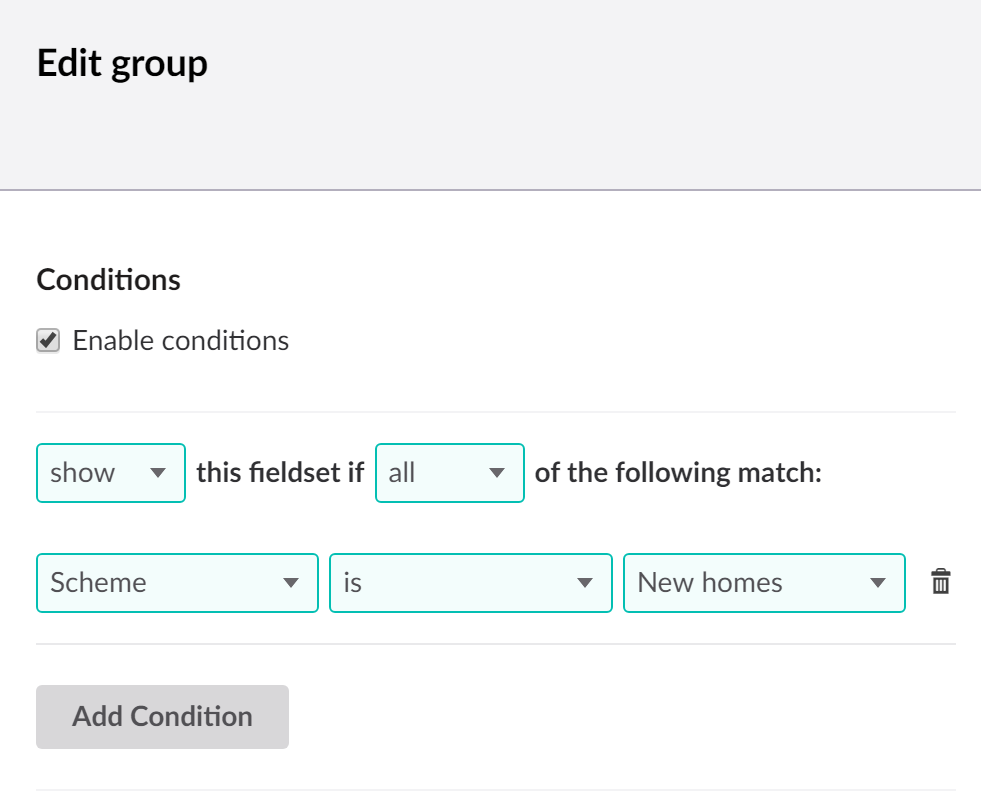Toggle the Enable conditions checkbox
The image size is (981, 807).
48,341
